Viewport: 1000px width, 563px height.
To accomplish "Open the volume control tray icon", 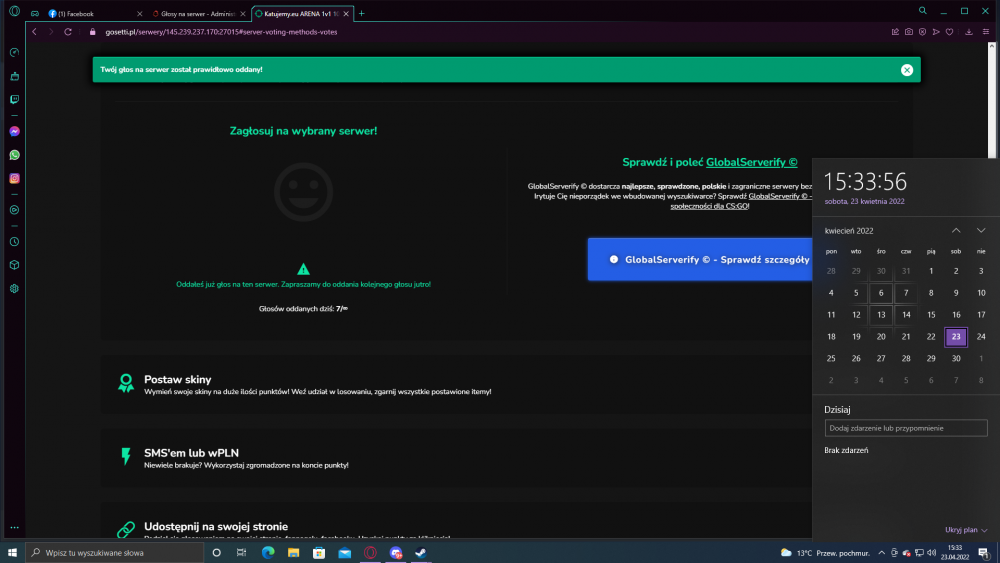I will point(931,553).
